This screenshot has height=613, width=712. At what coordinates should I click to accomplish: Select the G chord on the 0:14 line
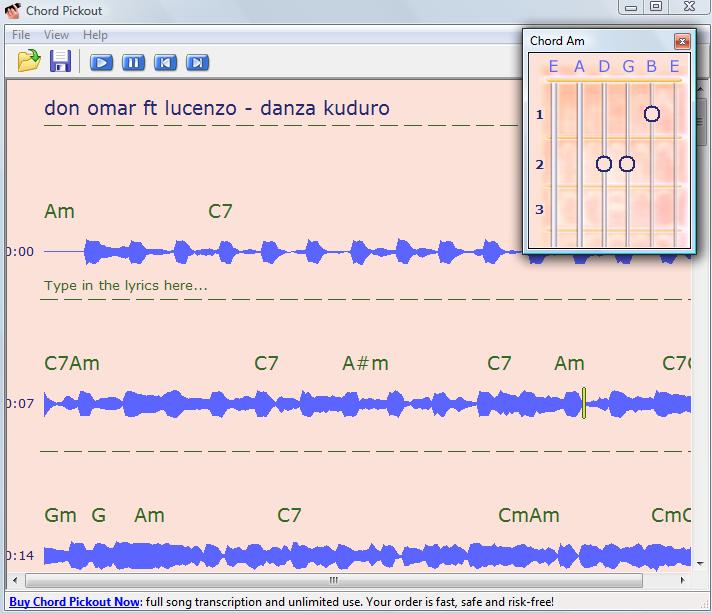pyautogui.click(x=99, y=515)
